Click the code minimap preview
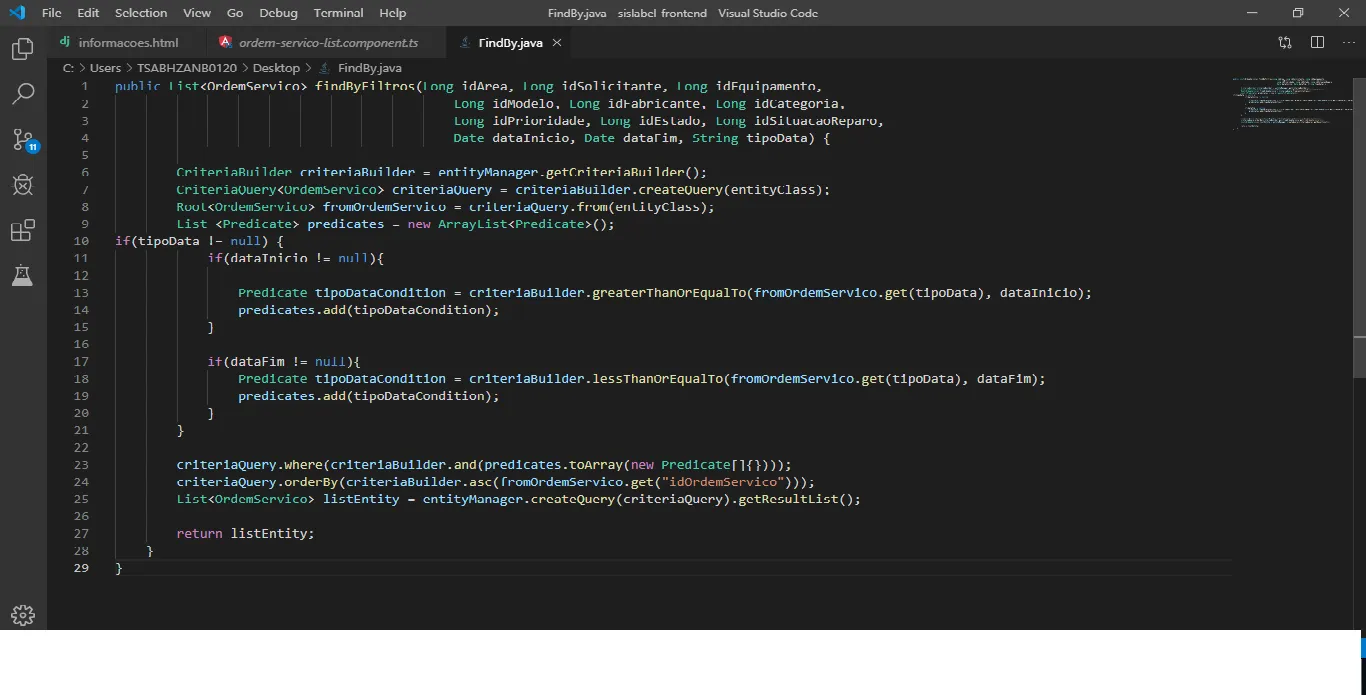The width and height of the screenshot is (1366, 695). [x=1285, y=105]
